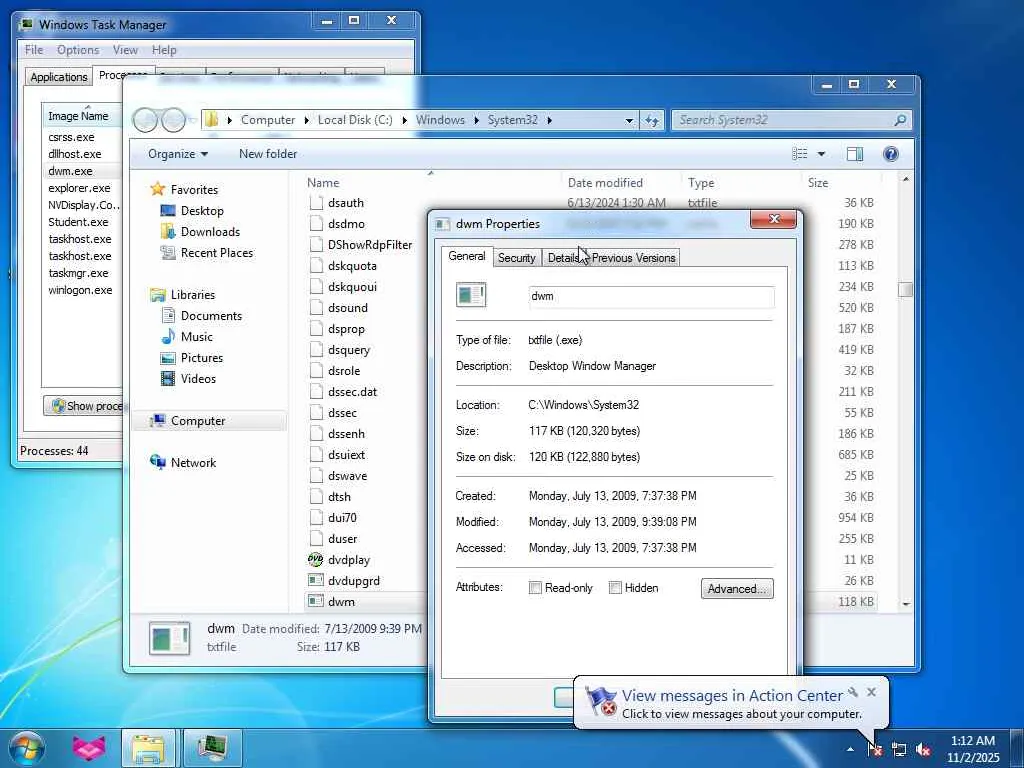Click Windows in the address bar path
The width and height of the screenshot is (1024, 768).
[x=440, y=120]
